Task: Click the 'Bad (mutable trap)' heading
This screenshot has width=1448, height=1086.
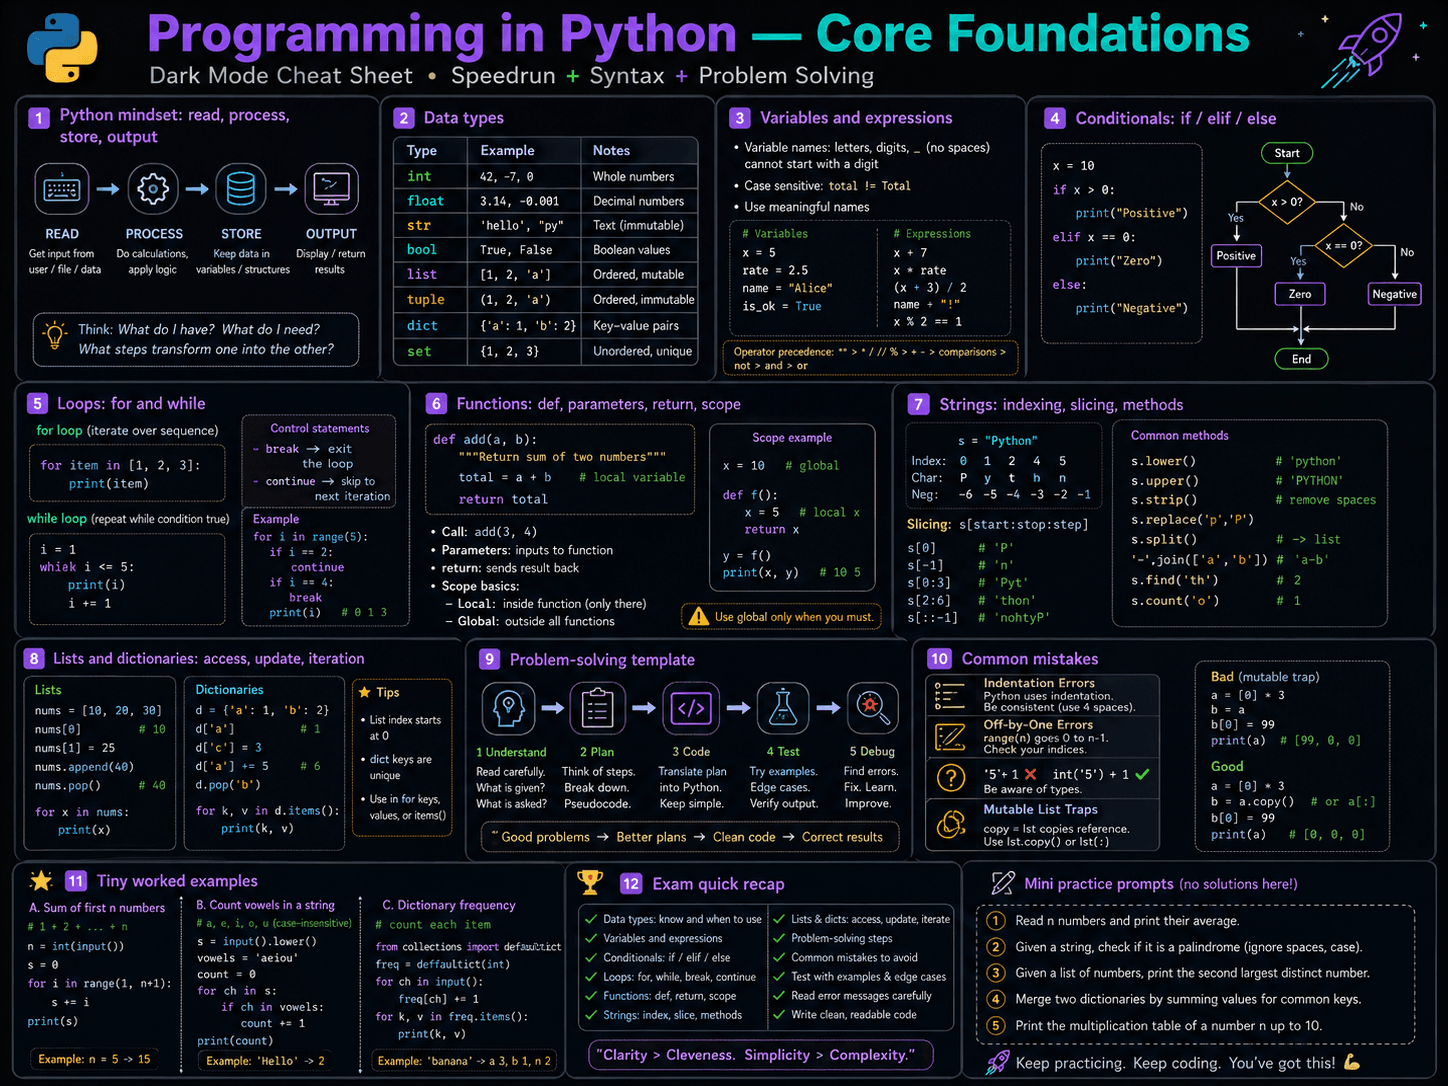Action: [1265, 677]
